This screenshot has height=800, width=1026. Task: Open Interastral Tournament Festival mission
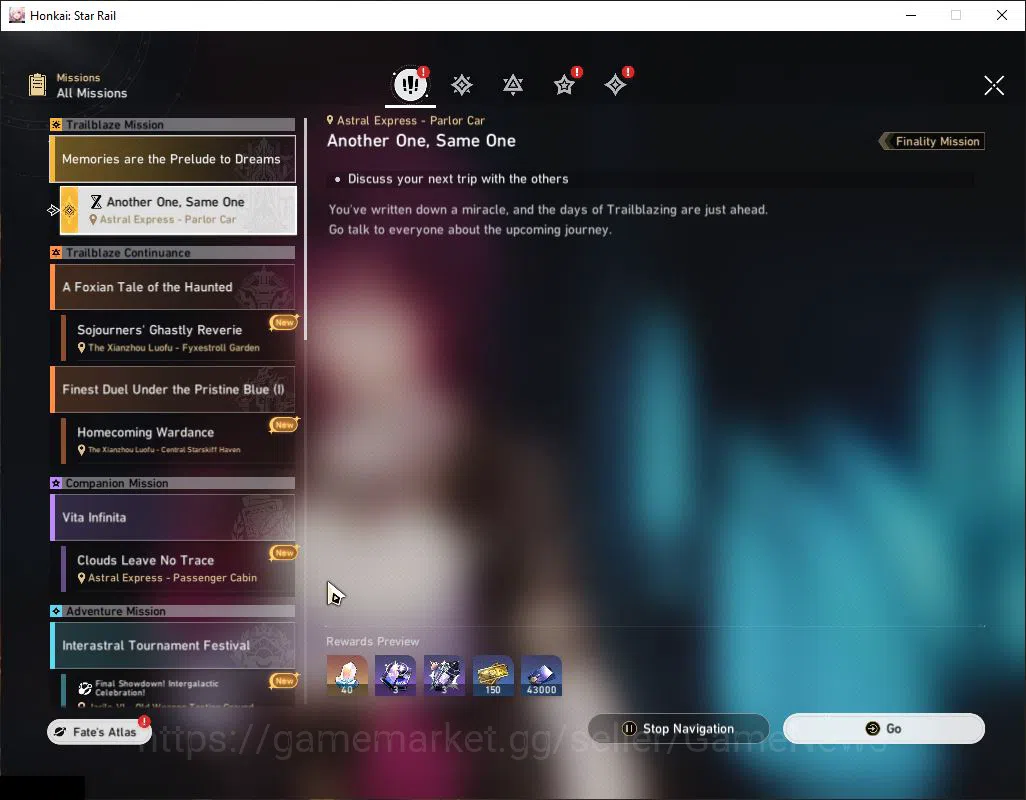173,646
